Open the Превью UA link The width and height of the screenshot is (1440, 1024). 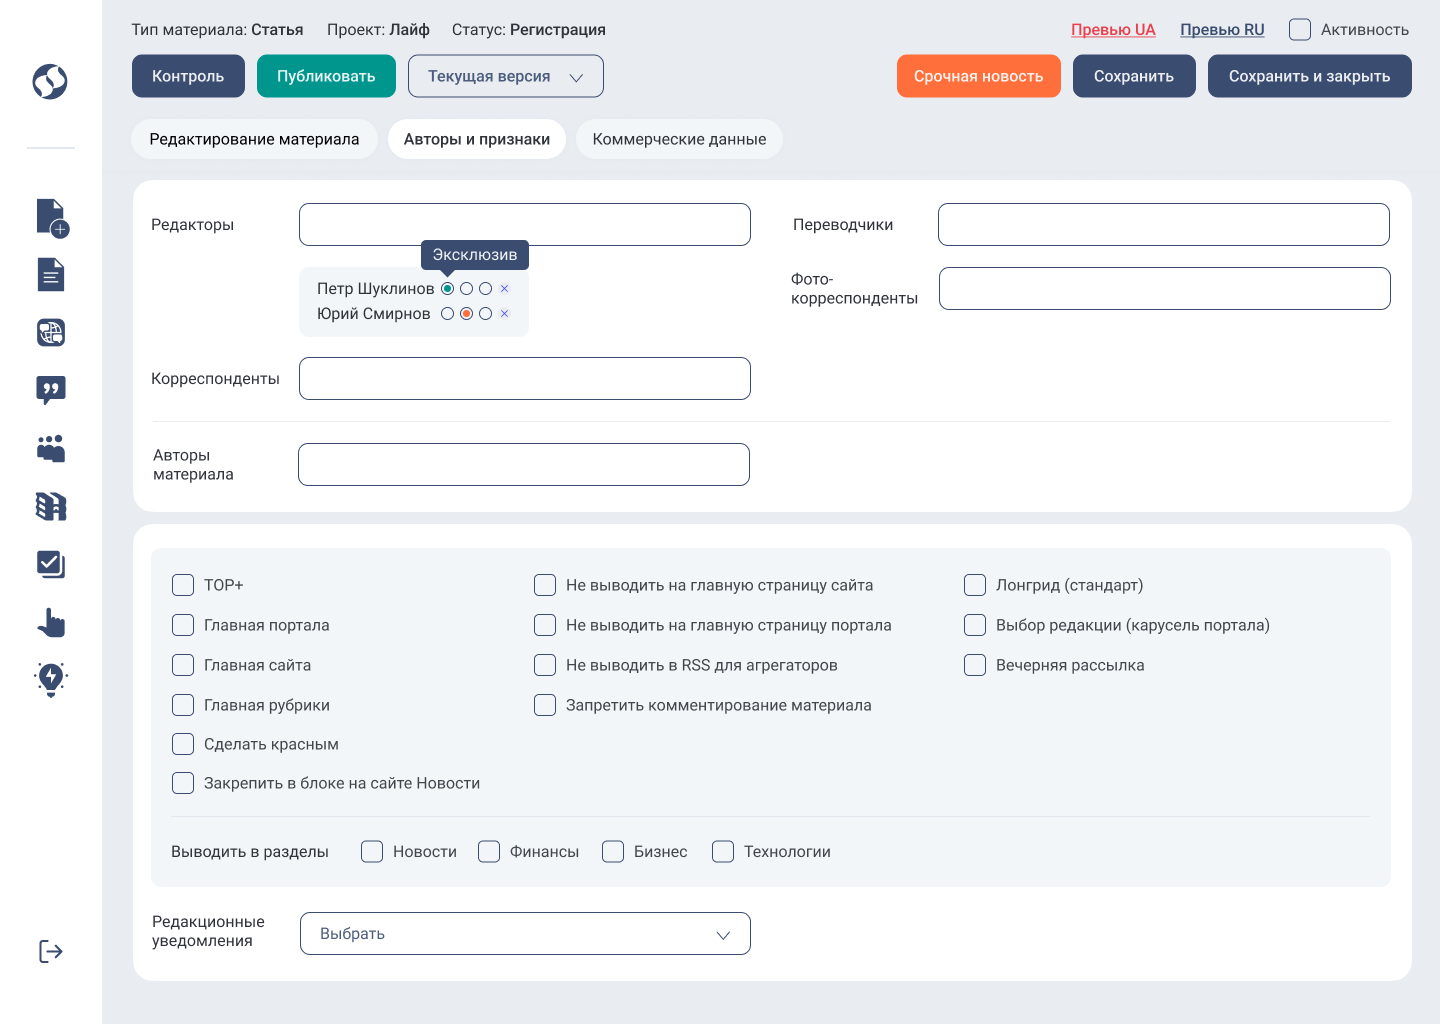point(1113,30)
